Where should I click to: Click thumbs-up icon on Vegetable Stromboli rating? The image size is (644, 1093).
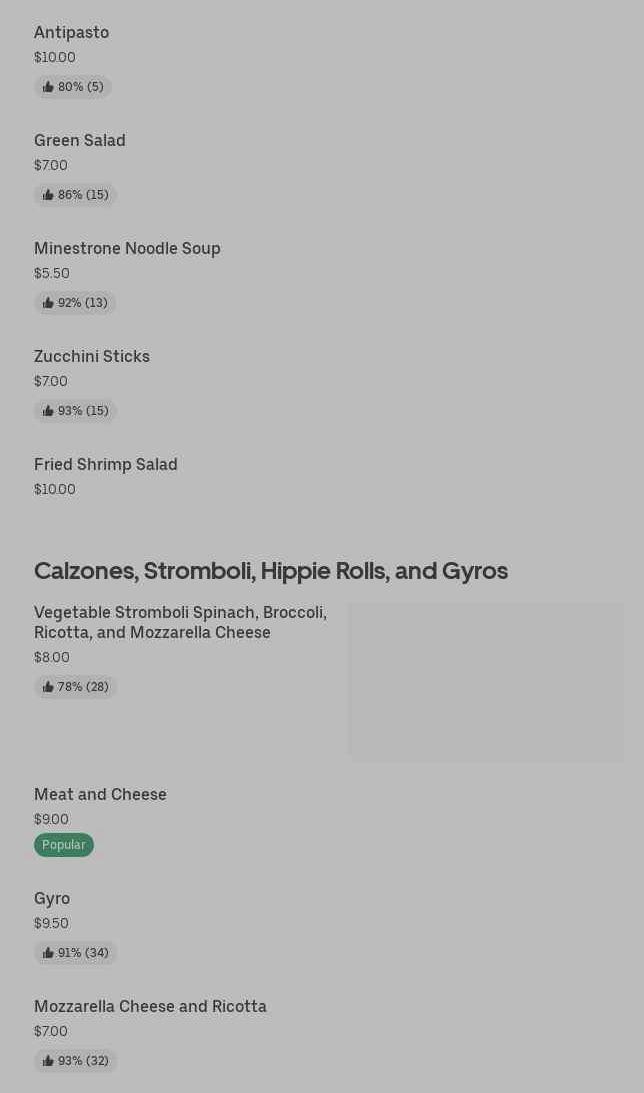(48, 687)
